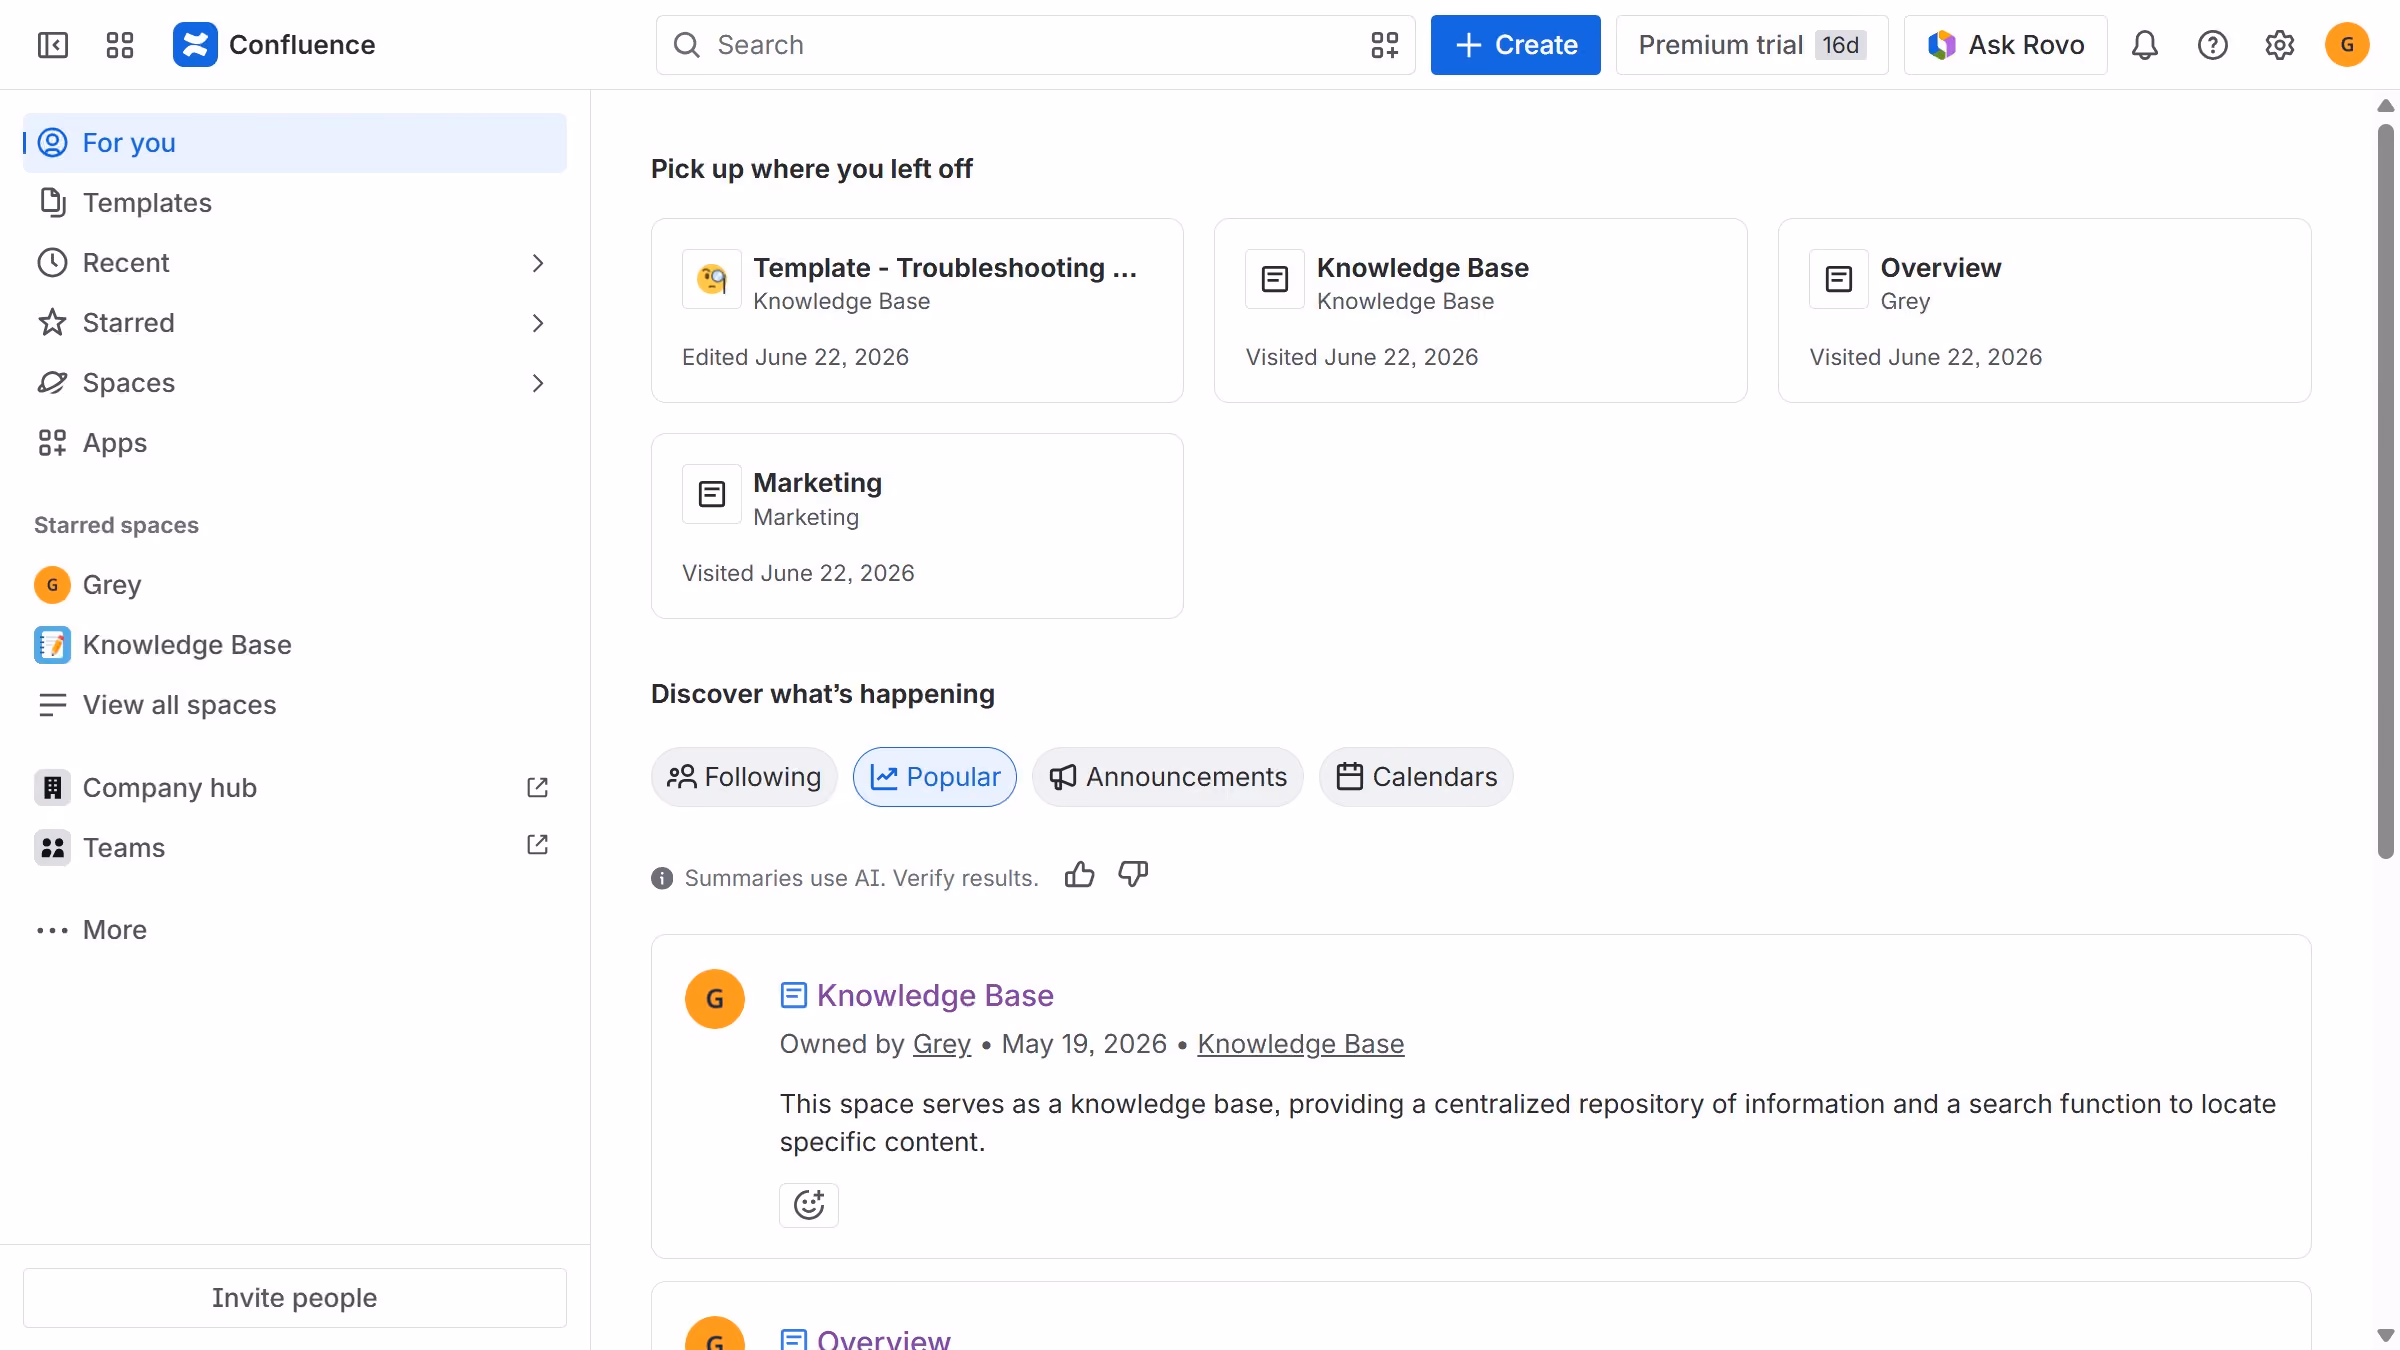Image resolution: width=2400 pixels, height=1350 pixels.
Task: Open Templates in the sidebar
Action: [295, 203]
